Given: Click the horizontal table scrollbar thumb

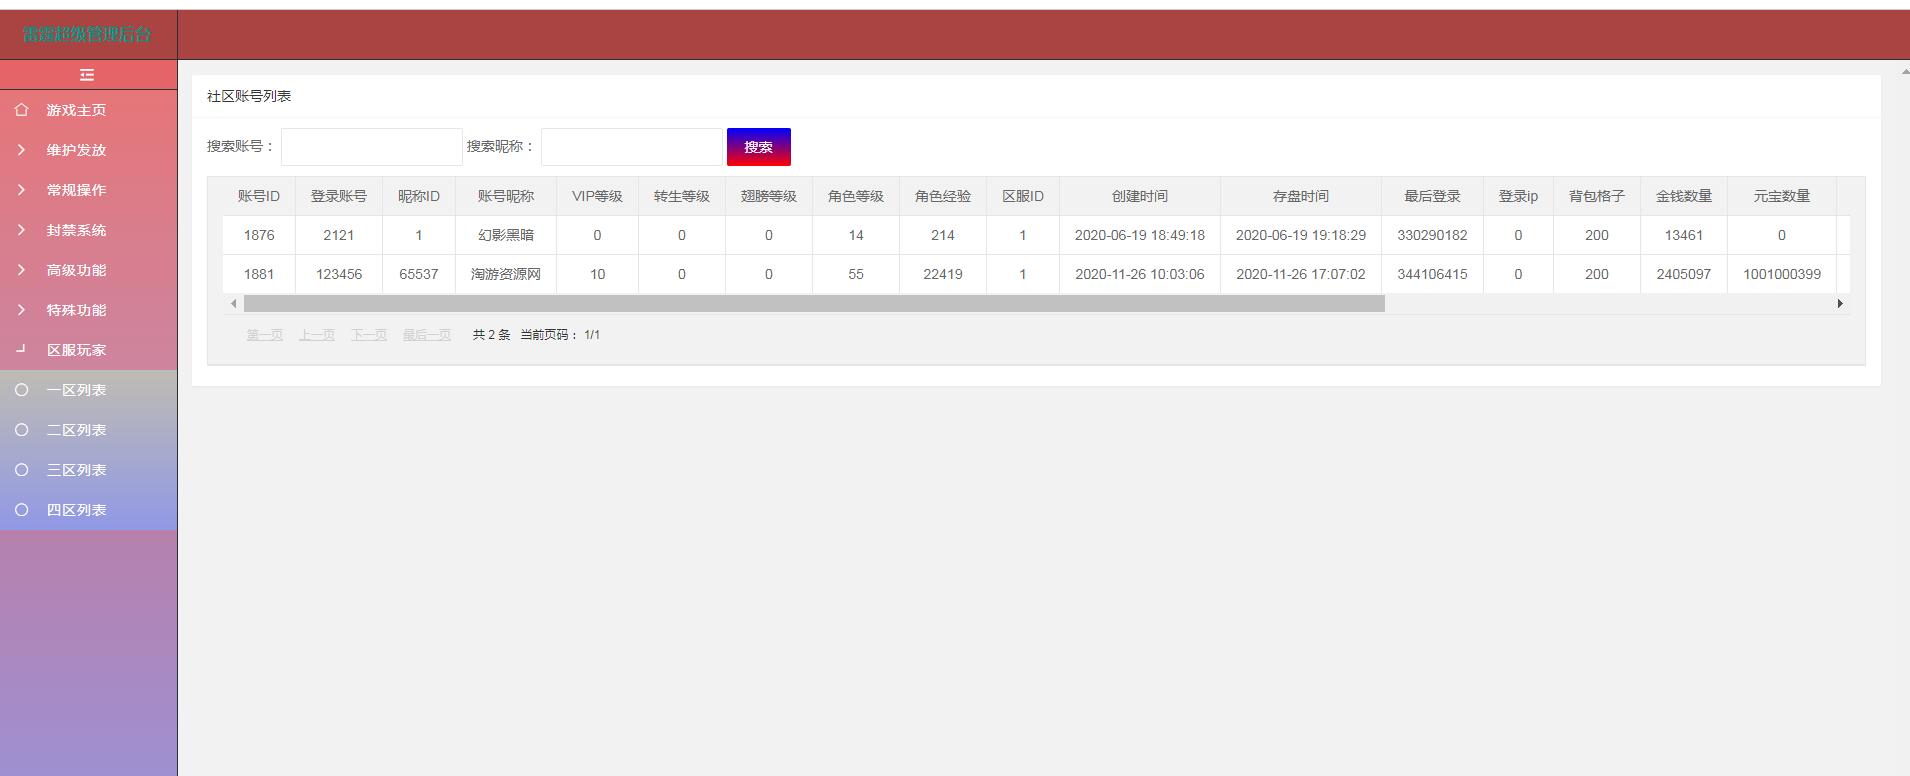Looking at the screenshot, I should (814, 304).
